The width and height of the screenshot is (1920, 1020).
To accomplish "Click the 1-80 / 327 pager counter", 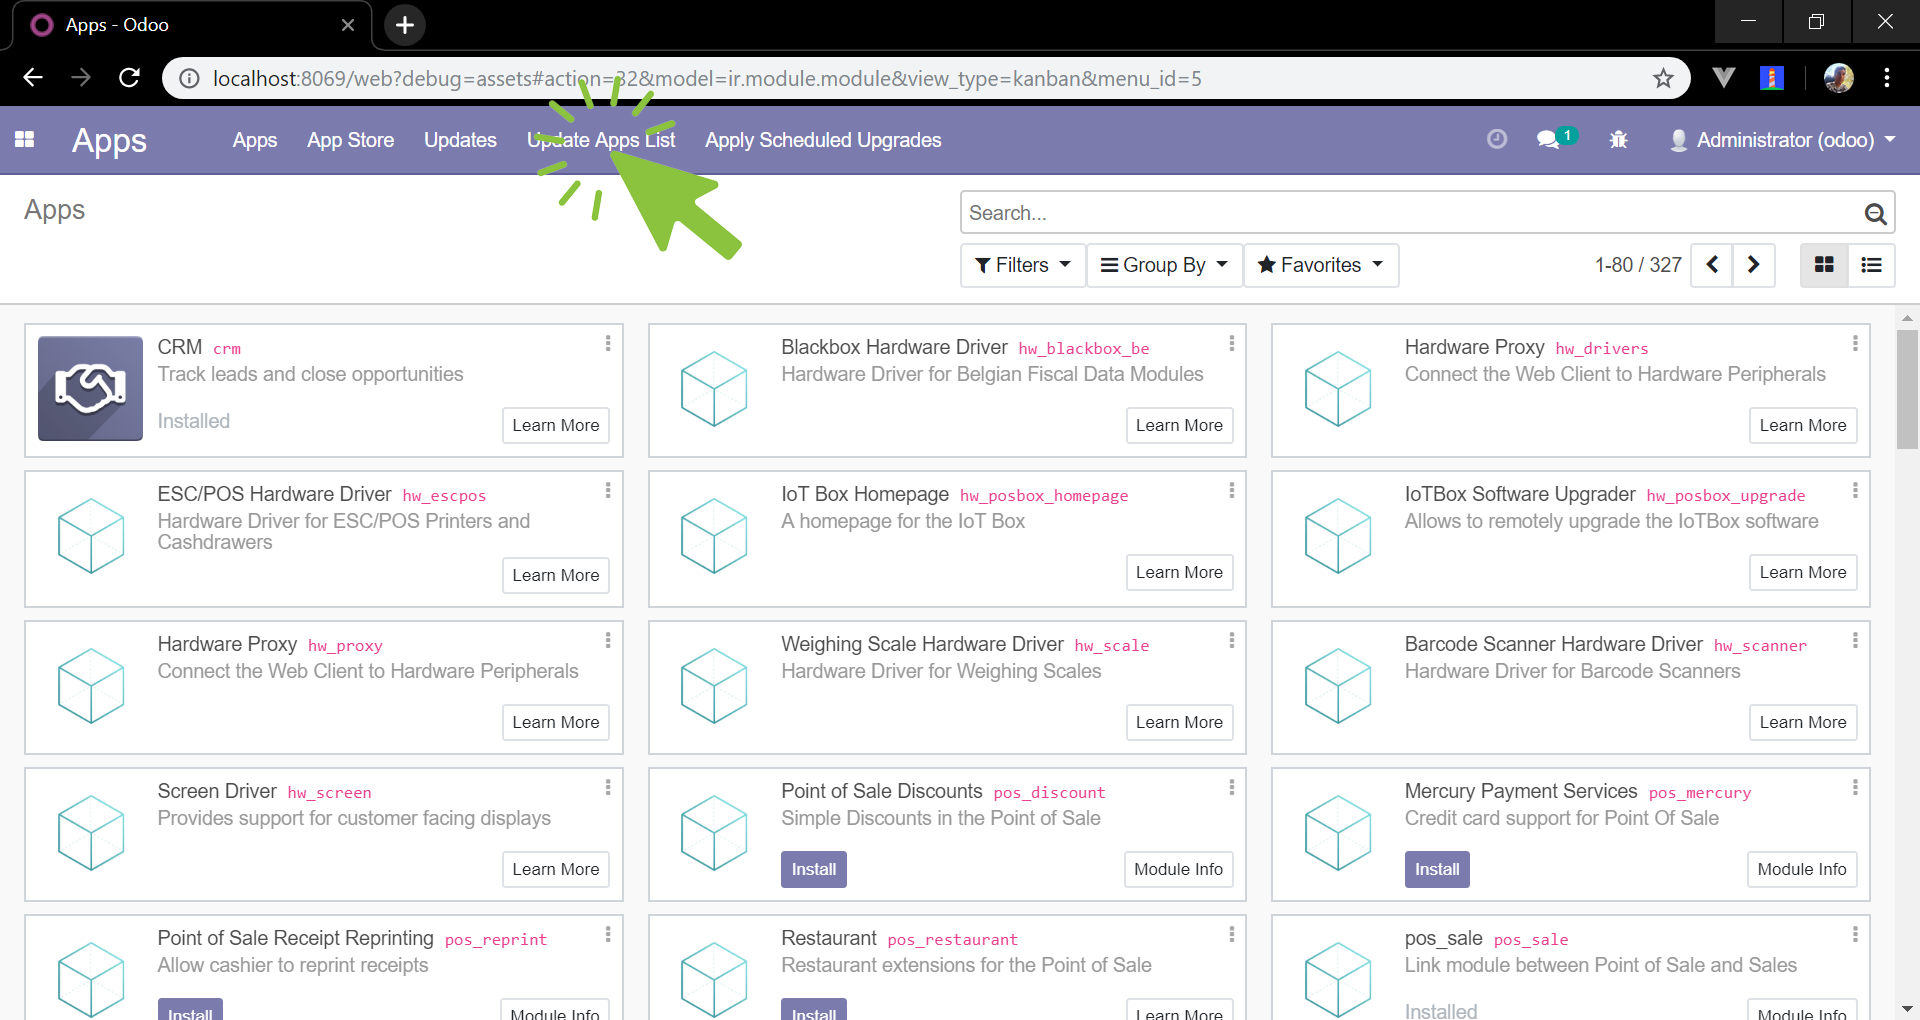I will [1638, 265].
